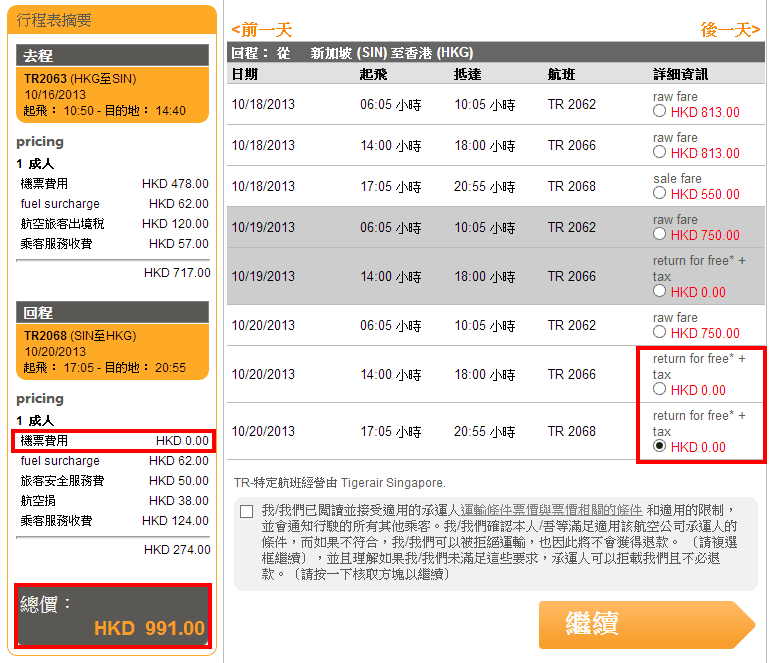
Task: Go to previous day via <前一天 link
Action: click(261, 30)
